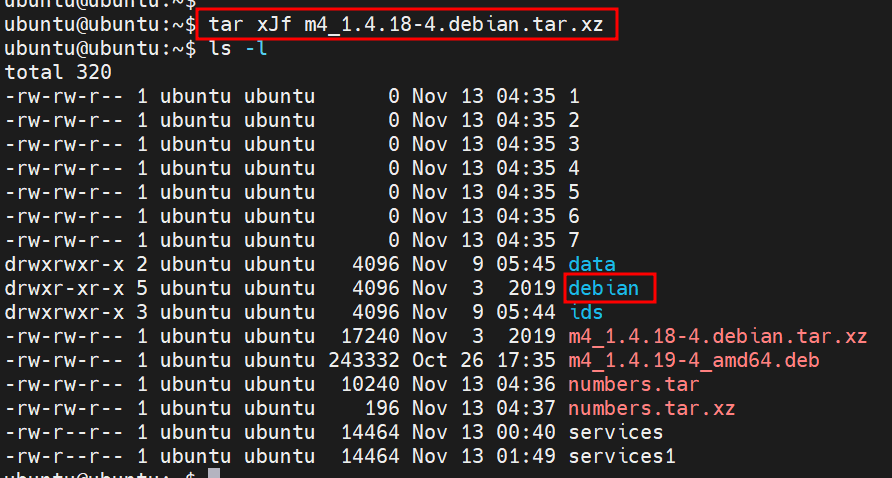Image resolution: width=892 pixels, height=478 pixels.
Task: Click the permissions 'drwxr-xr-x' of debian row
Action: pos(64,288)
